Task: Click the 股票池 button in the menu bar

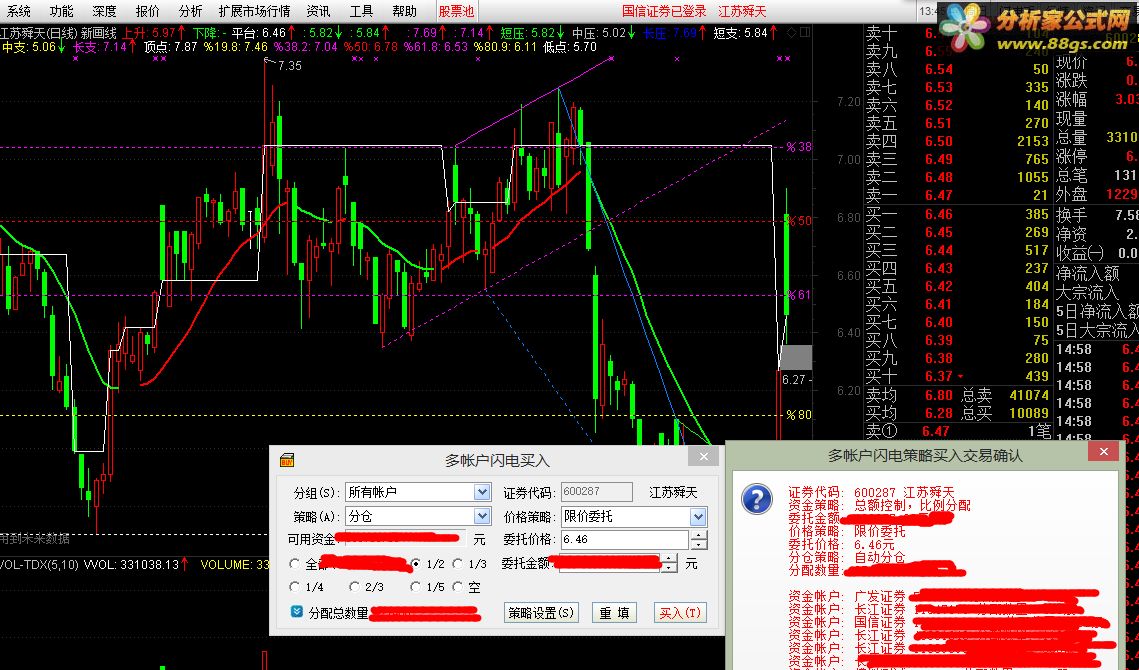Action: pos(456,11)
